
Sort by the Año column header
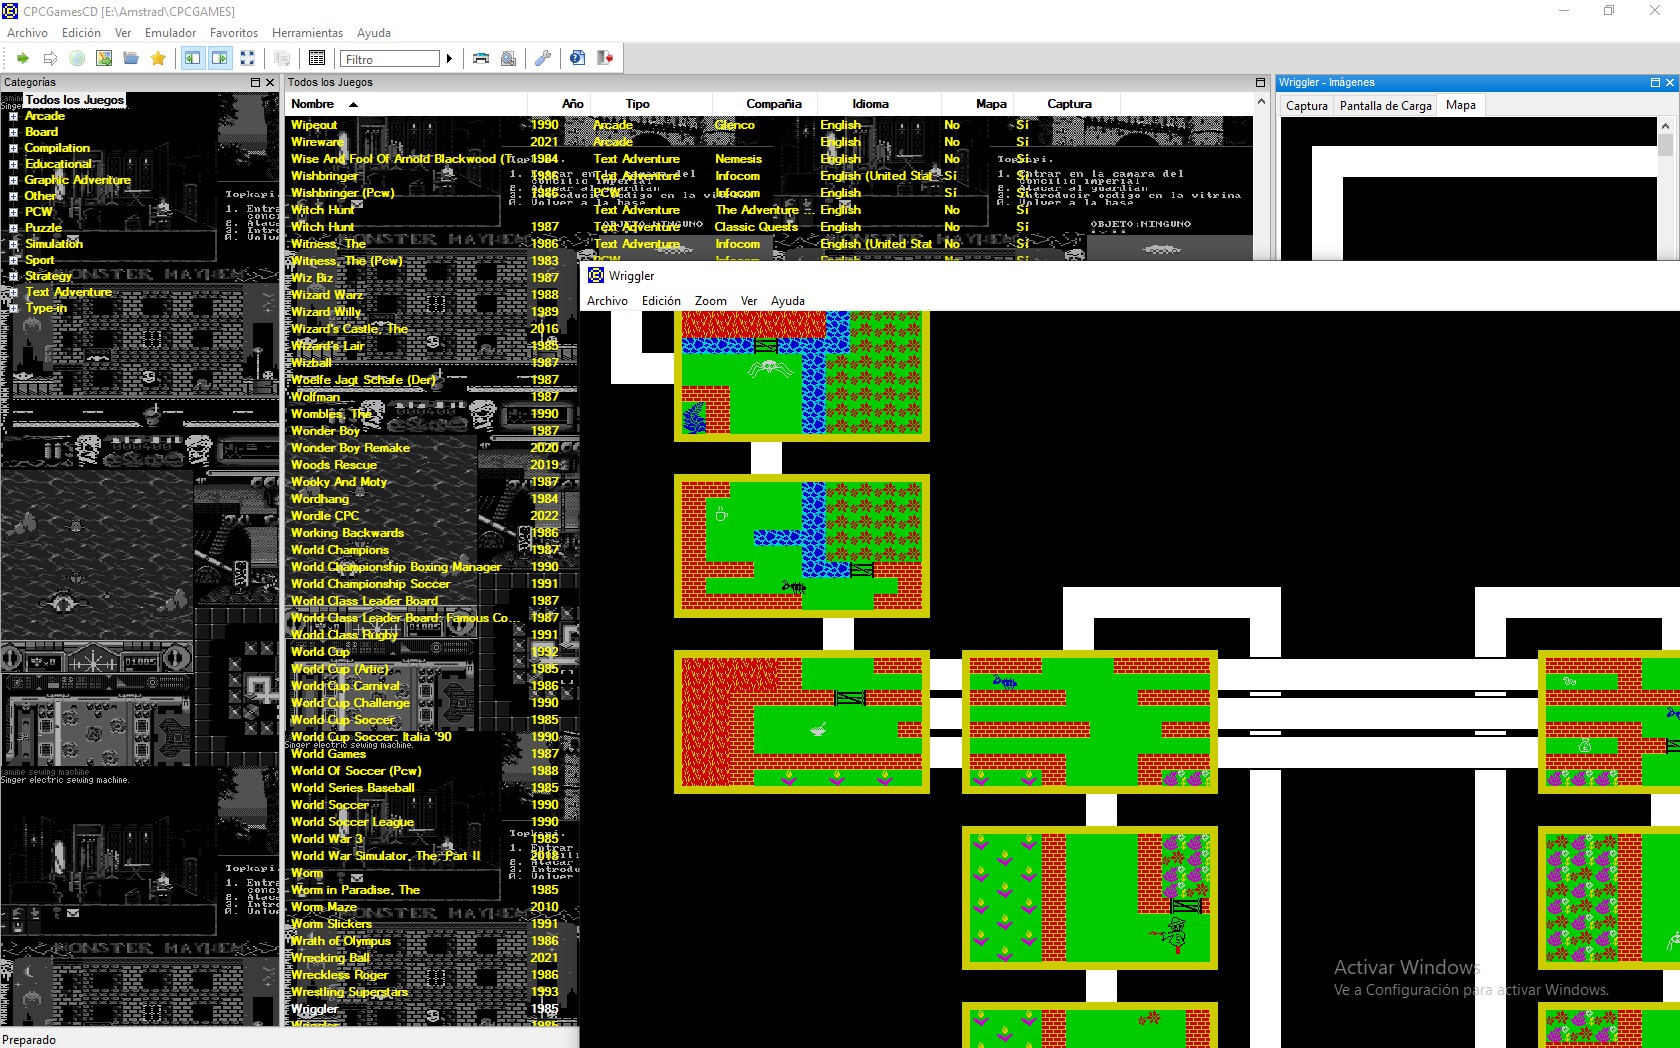pyautogui.click(x=559, y=104)
